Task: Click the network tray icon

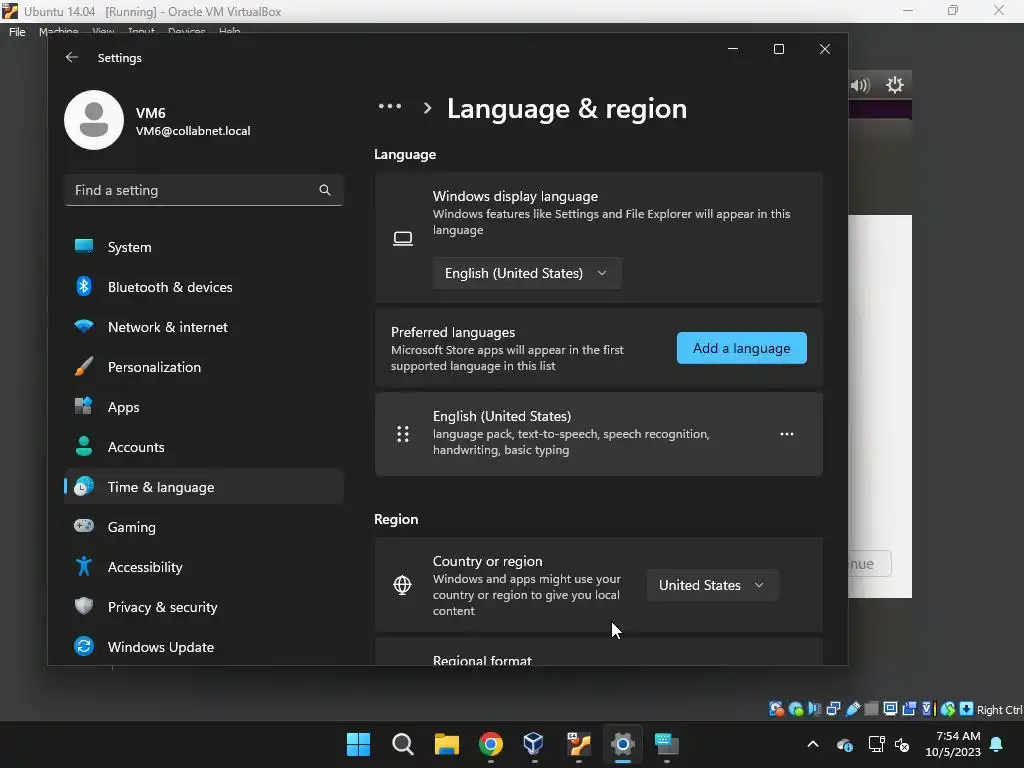Action: click(876, 744)
